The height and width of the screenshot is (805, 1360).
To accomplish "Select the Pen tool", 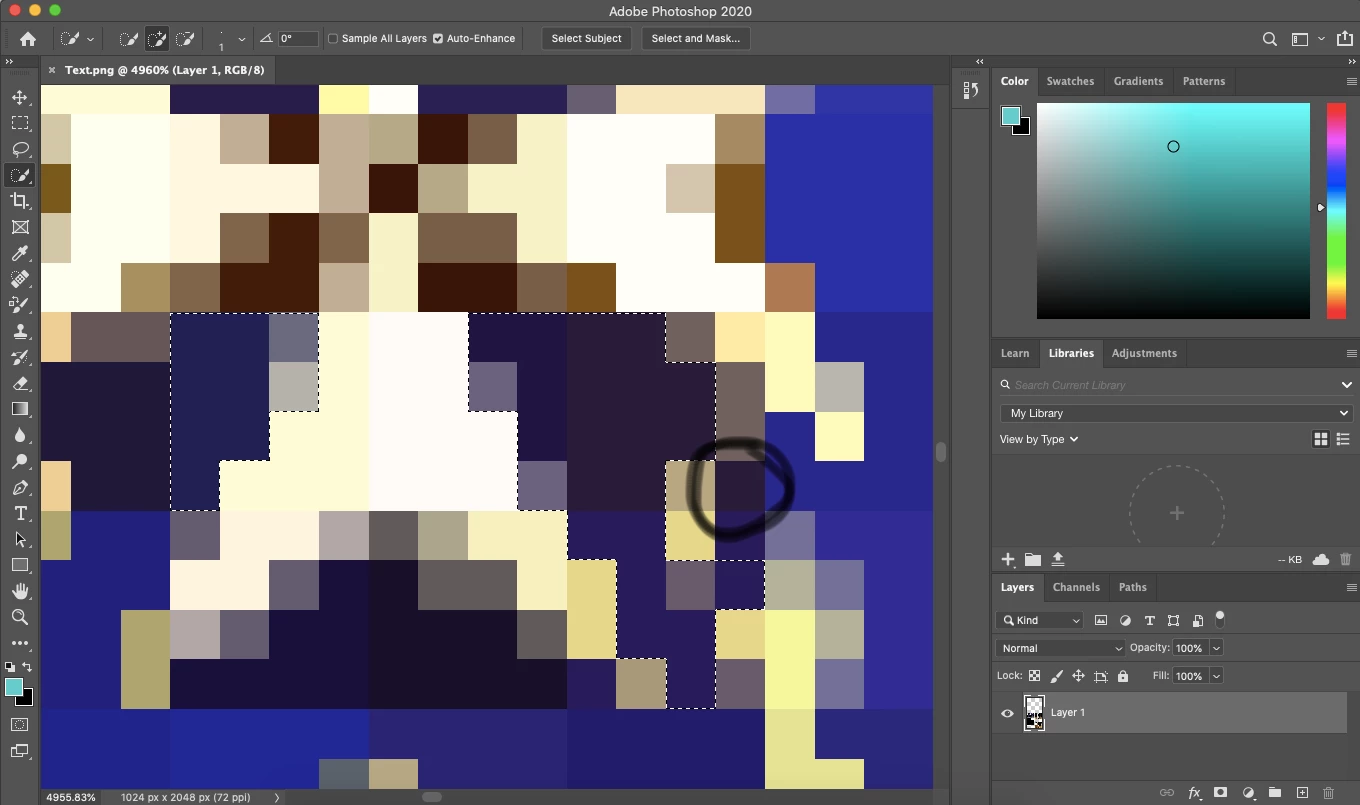I will [x=19, y=487].
